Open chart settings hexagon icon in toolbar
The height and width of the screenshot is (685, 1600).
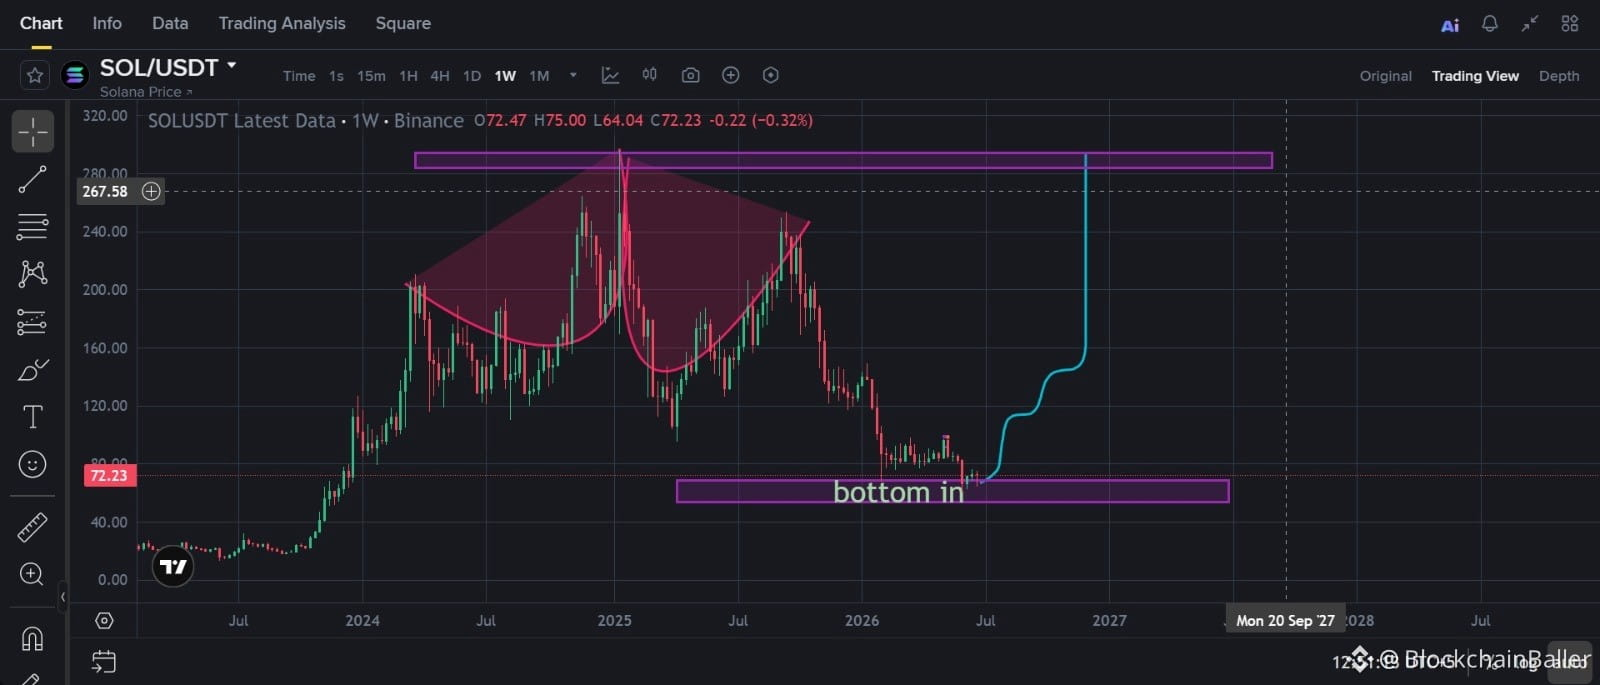[x=770, y=75]
